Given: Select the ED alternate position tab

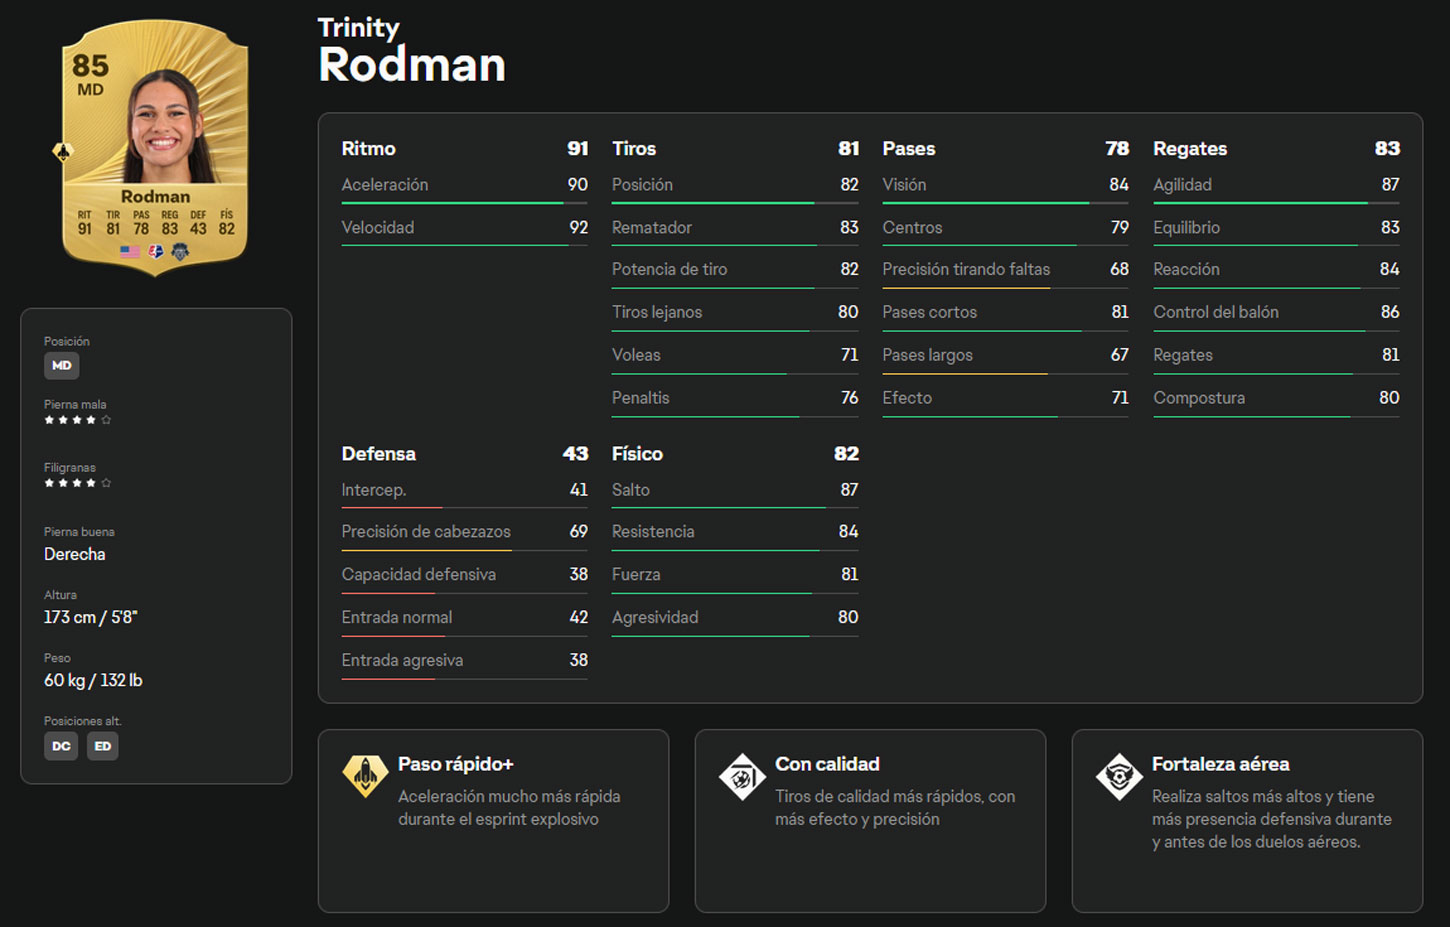Looking at the screenshot, I should [103, 745].
